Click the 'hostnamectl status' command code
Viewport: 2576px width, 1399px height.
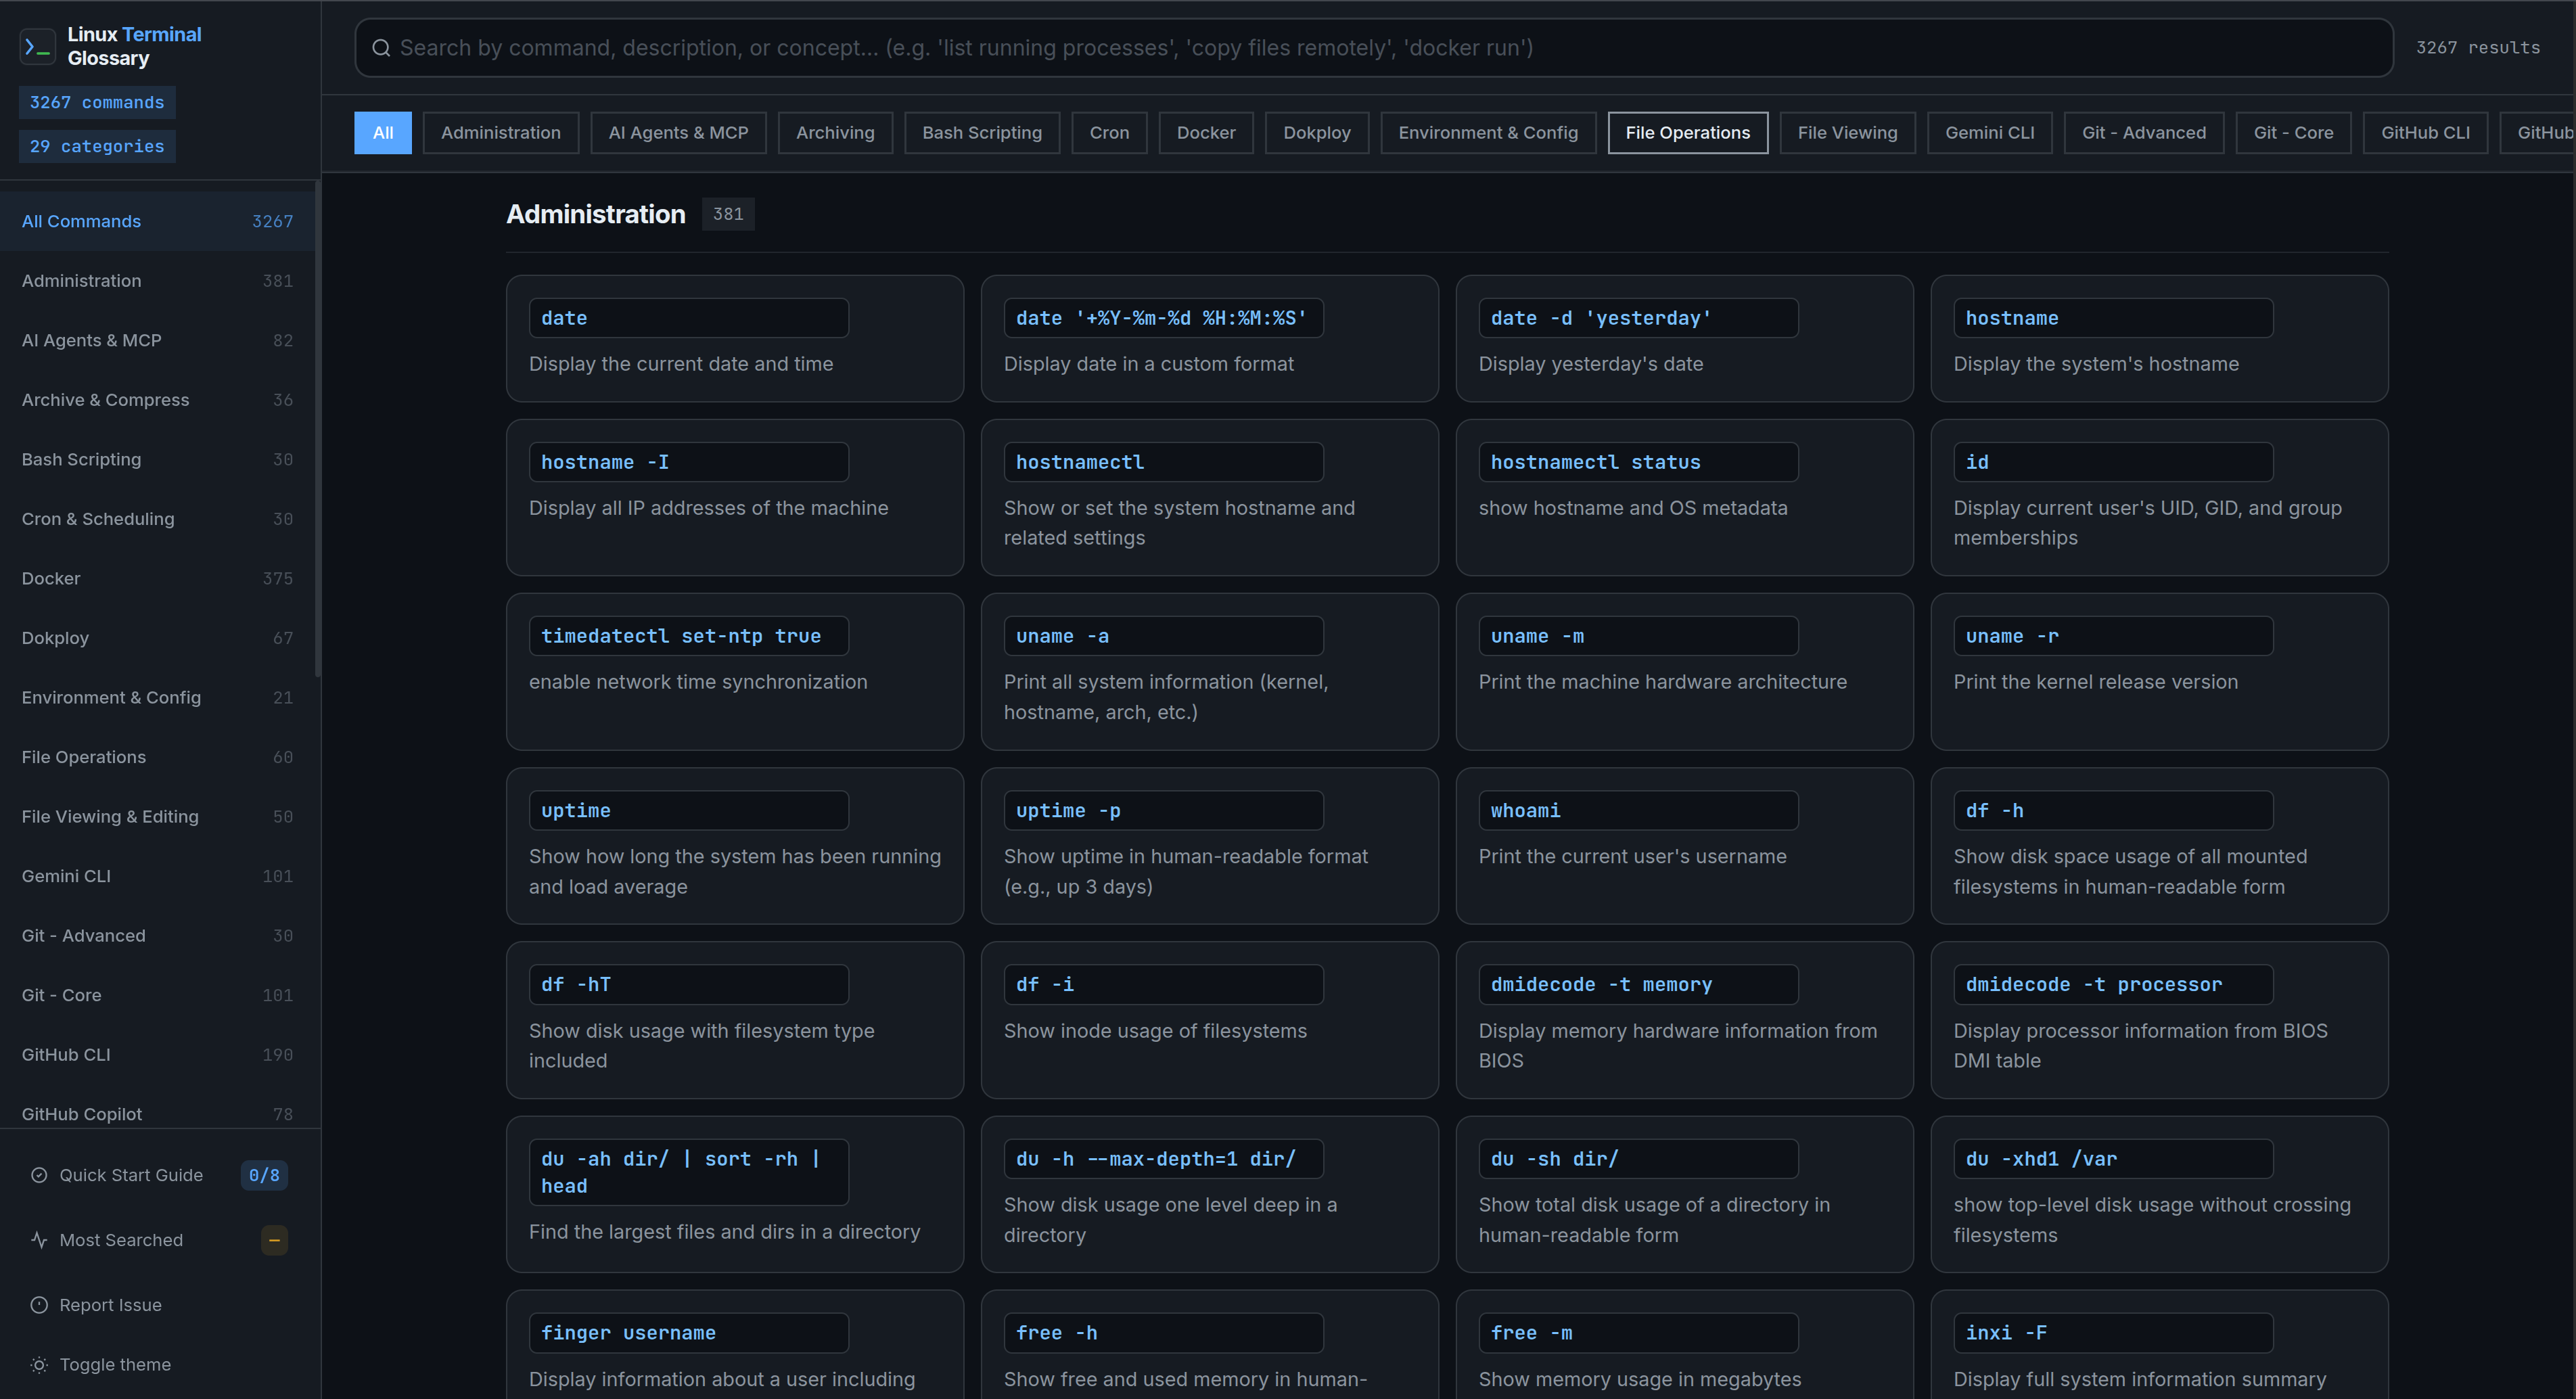(x=1638, y=462)
